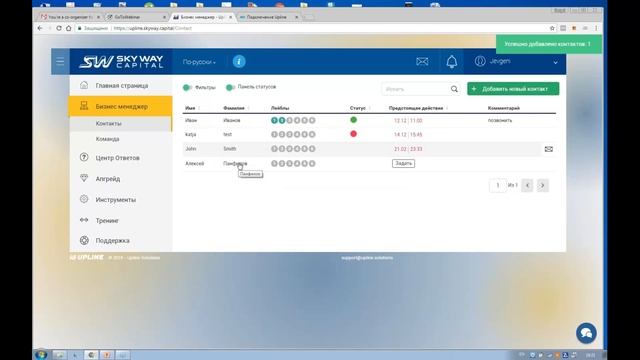Image resolution: width=640 pixels, height=360 pixels.
Task: Click the browser address bar
Action: (310, 28)
